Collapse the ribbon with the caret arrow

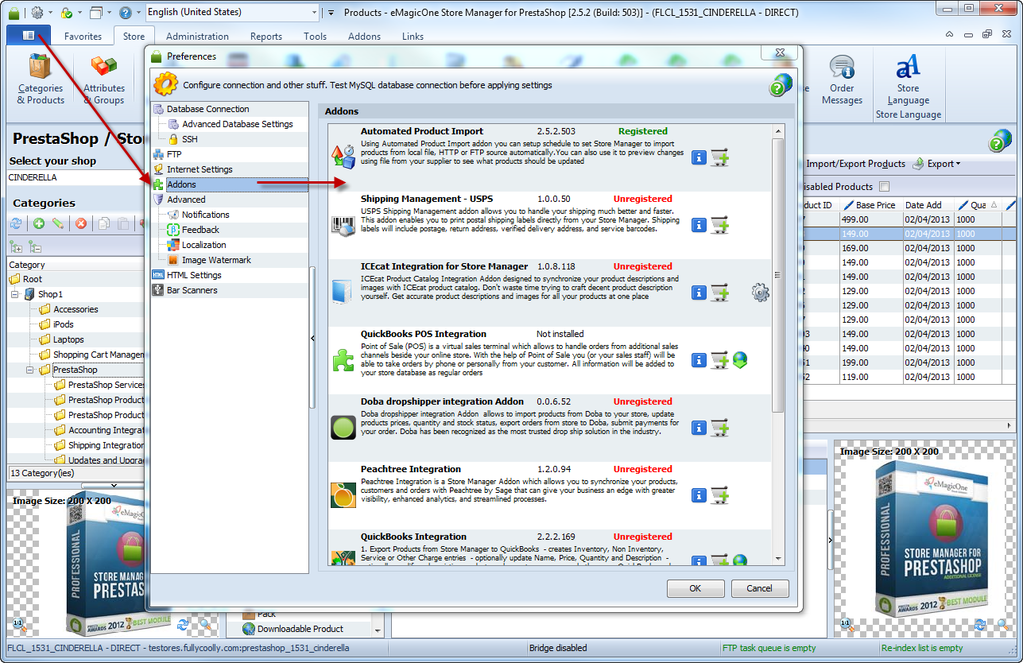[949, 34]
